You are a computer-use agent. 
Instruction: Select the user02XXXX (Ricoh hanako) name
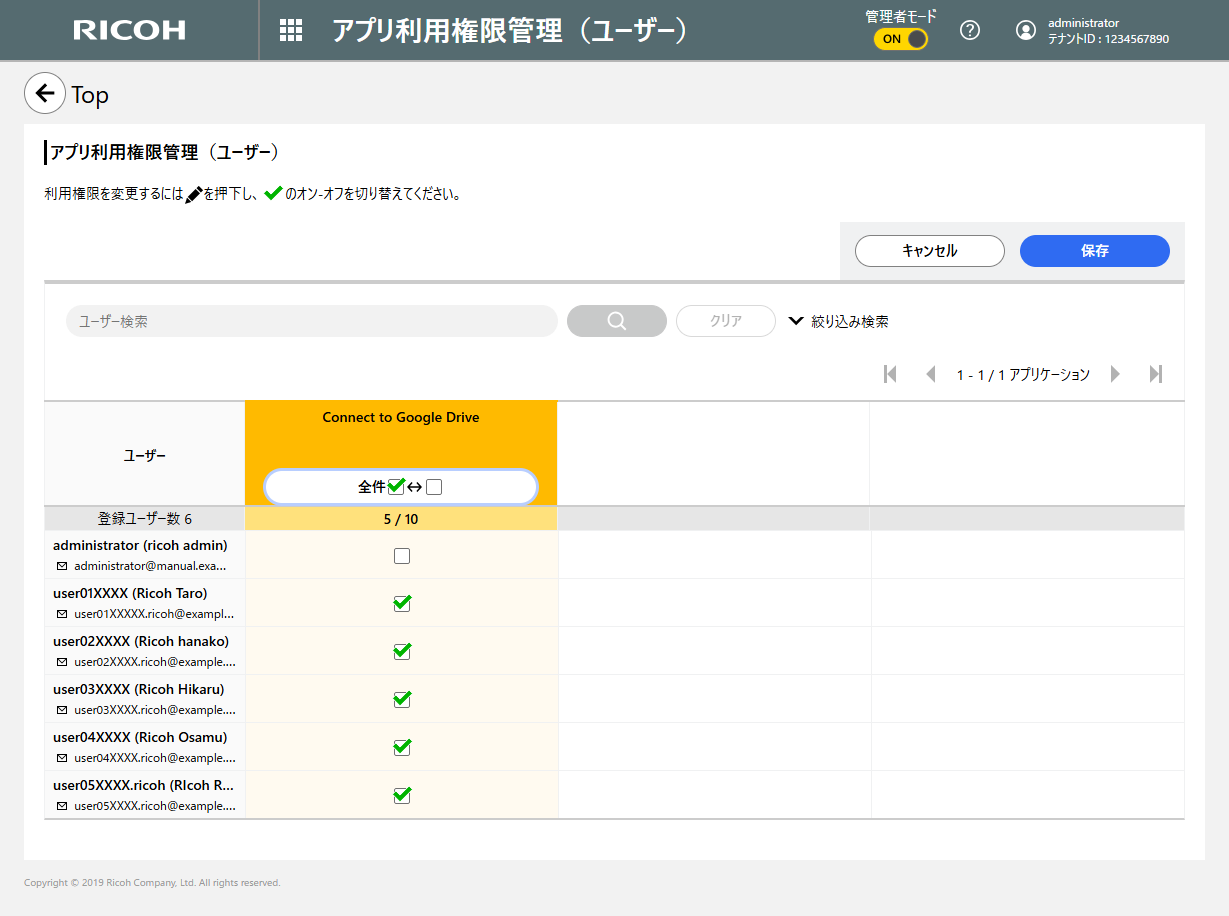point(141,641)
